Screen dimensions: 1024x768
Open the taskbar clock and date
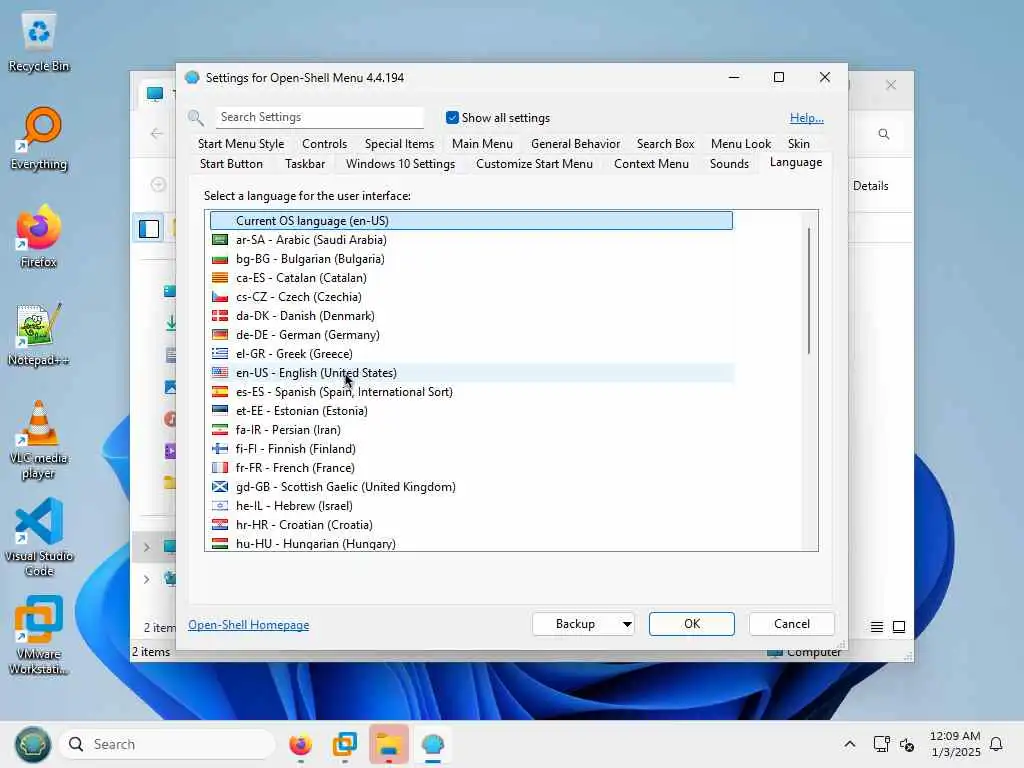[x=955, y=744]
